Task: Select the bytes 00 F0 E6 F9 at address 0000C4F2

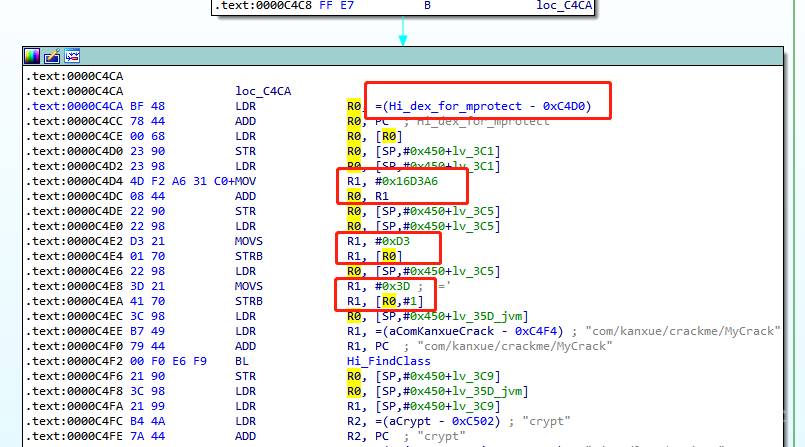Action: (168, 361)
